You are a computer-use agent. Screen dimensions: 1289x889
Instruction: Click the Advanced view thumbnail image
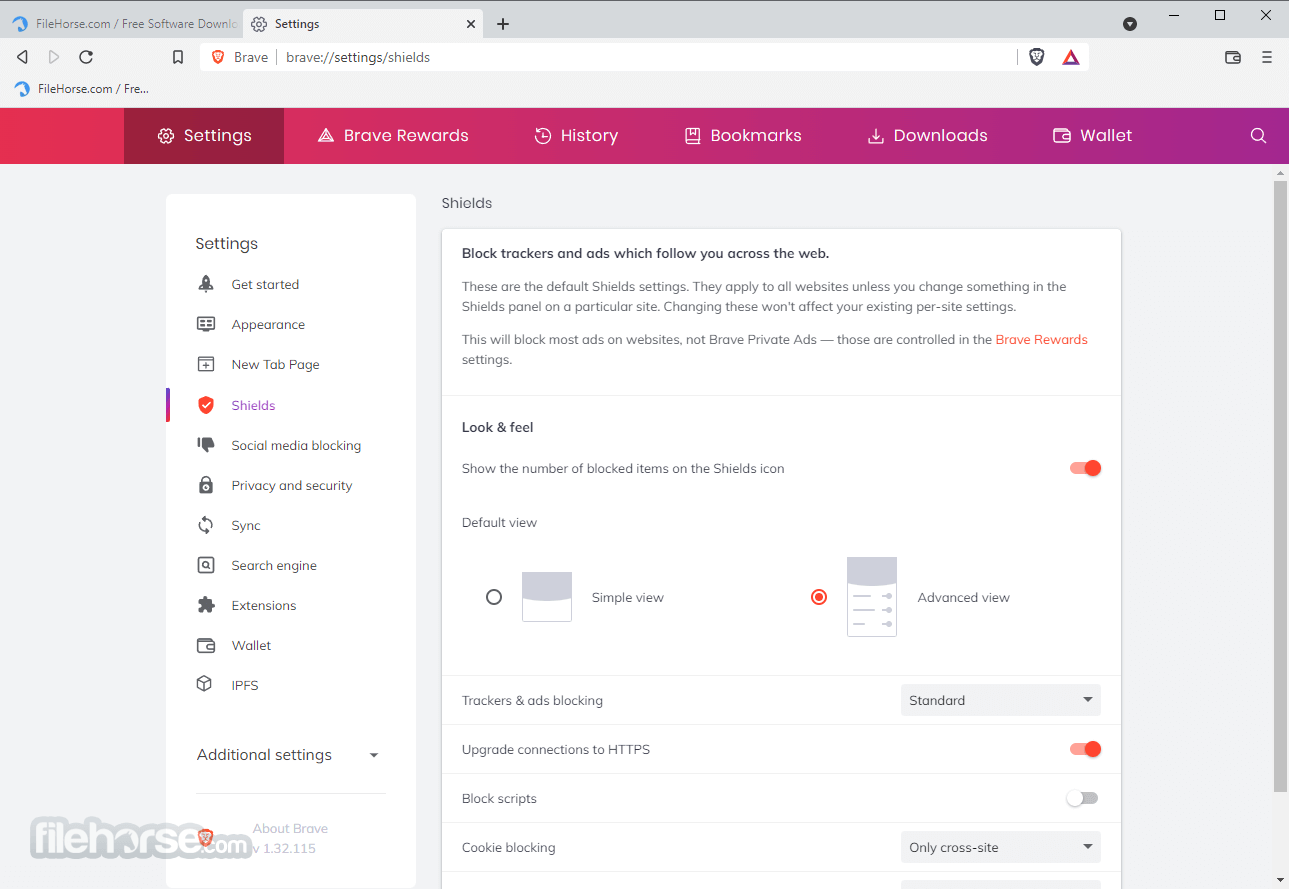(872, 597)
